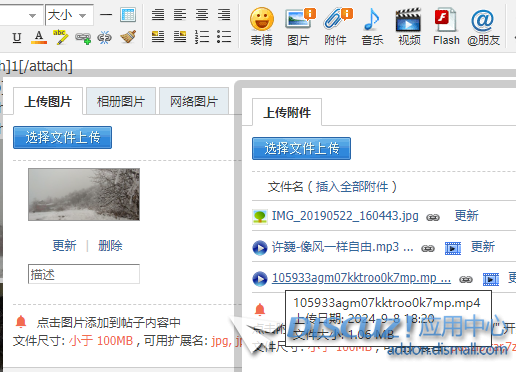Align text to the left
Viewport: 526px width, 375px height.
(180, 15)
